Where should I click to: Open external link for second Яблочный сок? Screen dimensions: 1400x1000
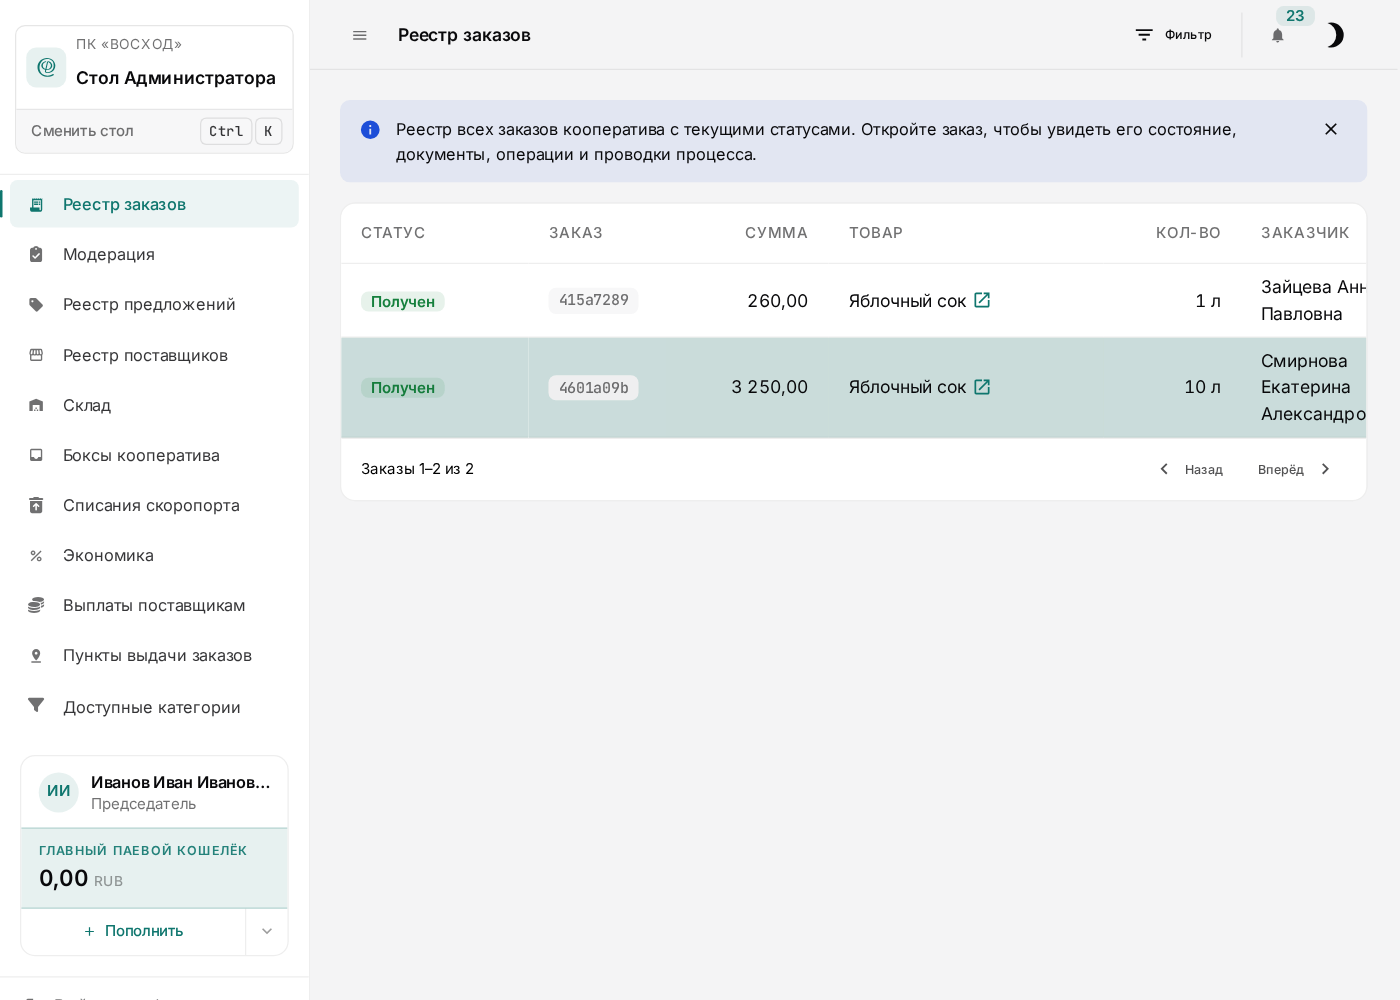click(982, 387)
